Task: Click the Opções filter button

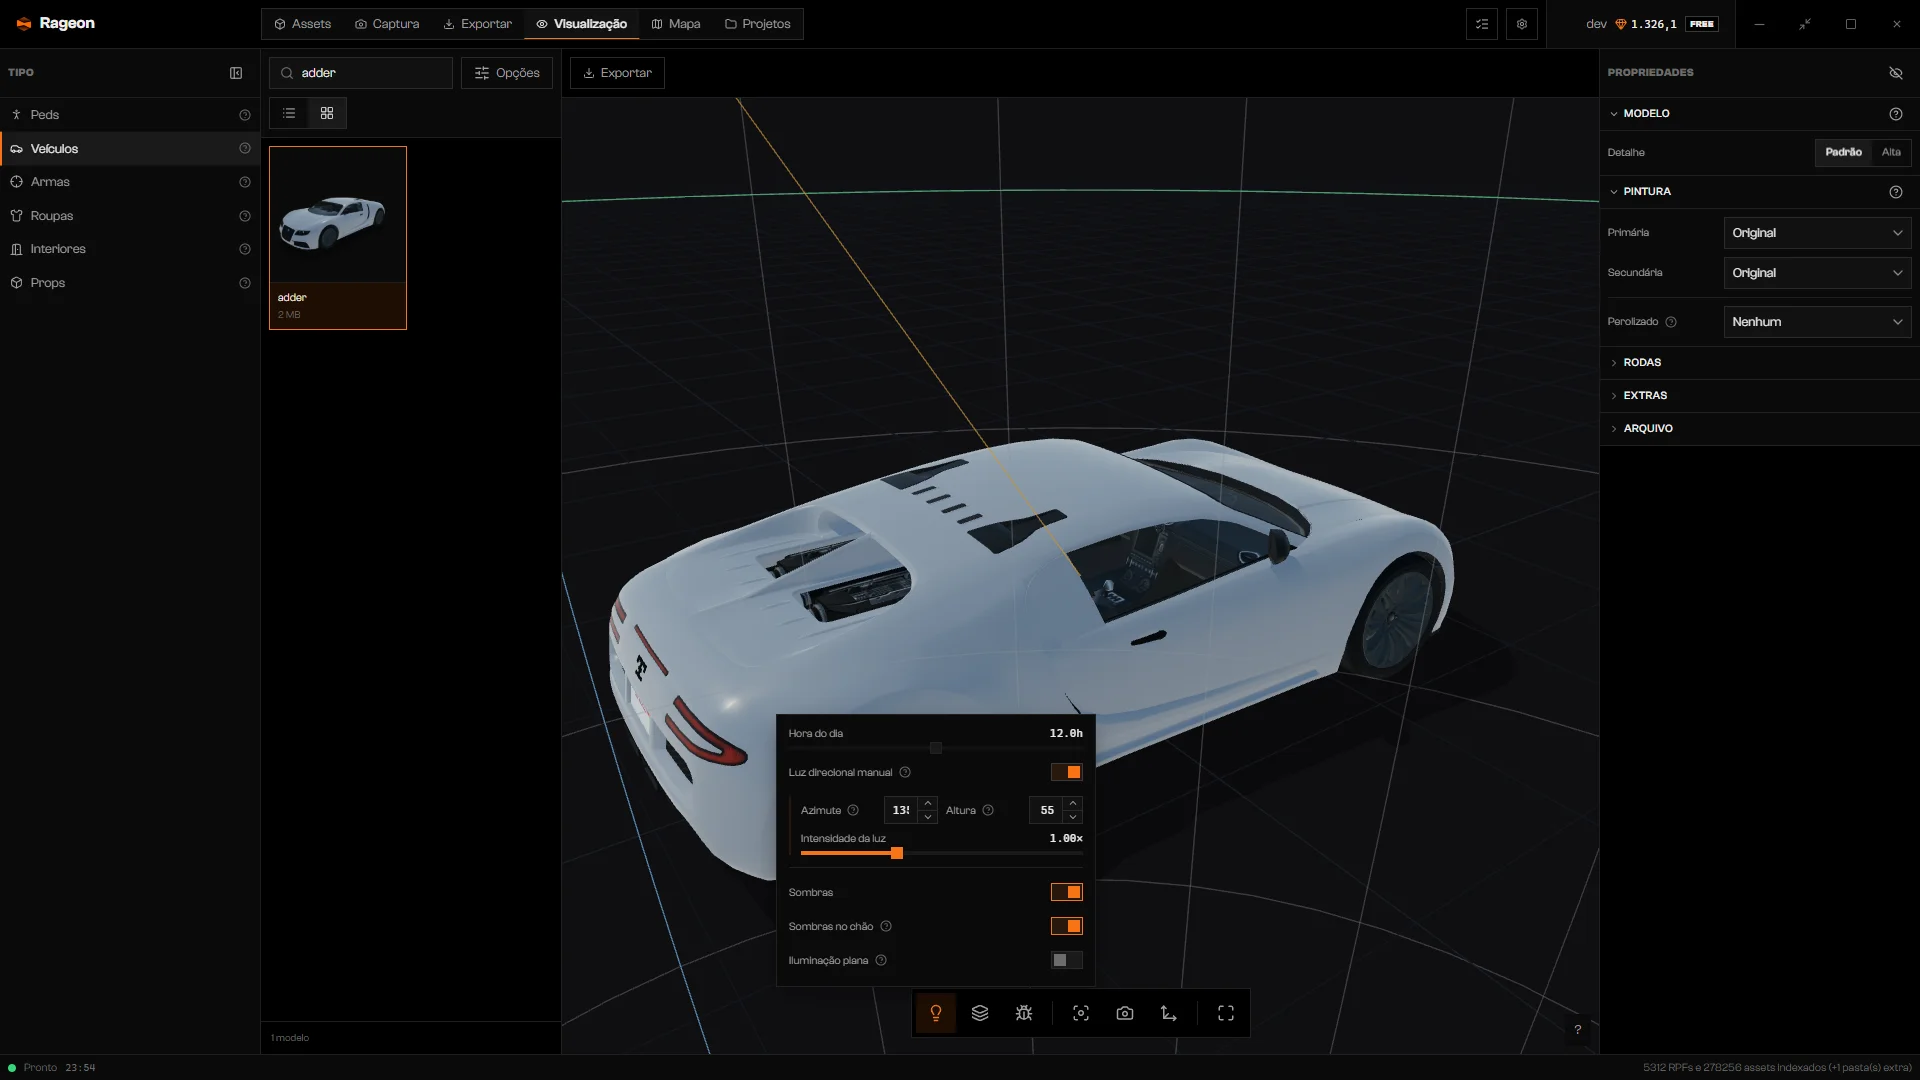Action: coord(507,73)
